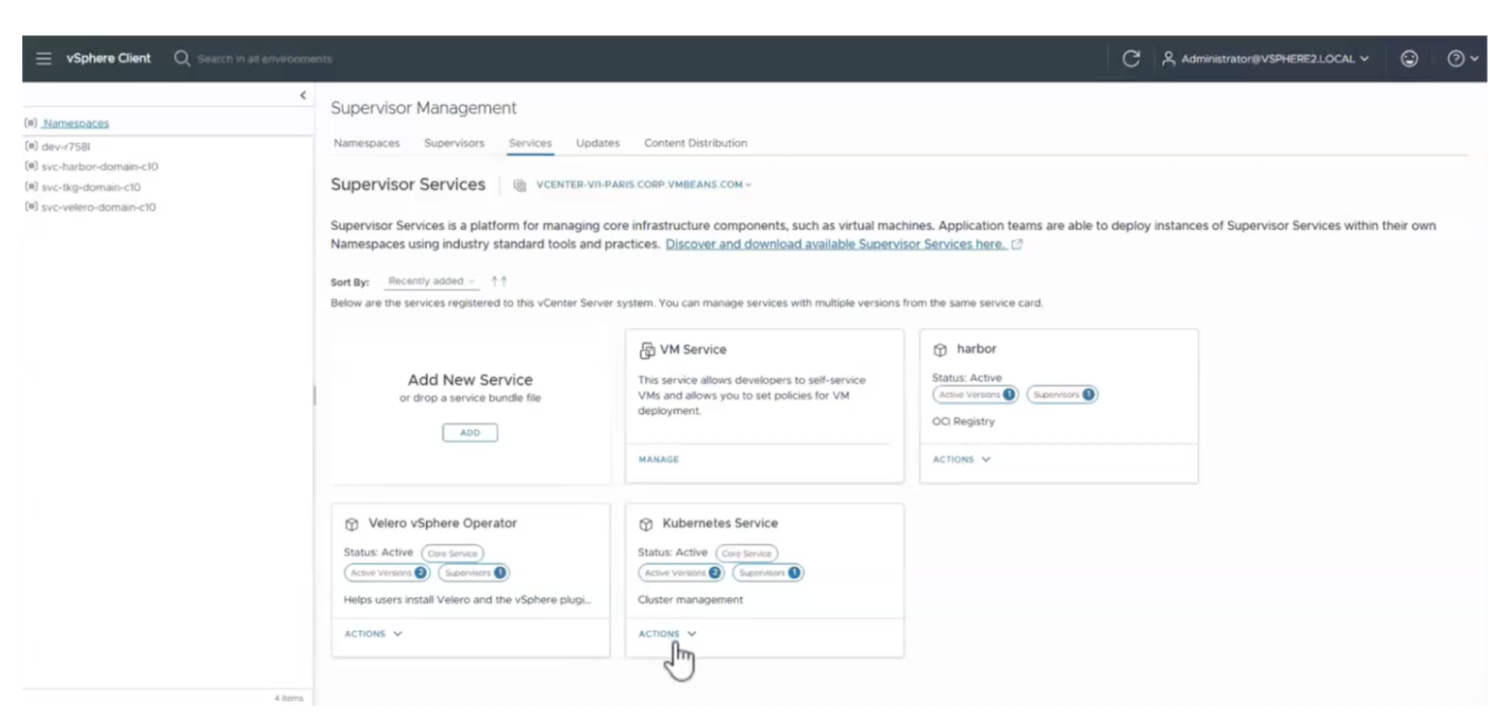Click the Cluster management description text

pos(691,600)
